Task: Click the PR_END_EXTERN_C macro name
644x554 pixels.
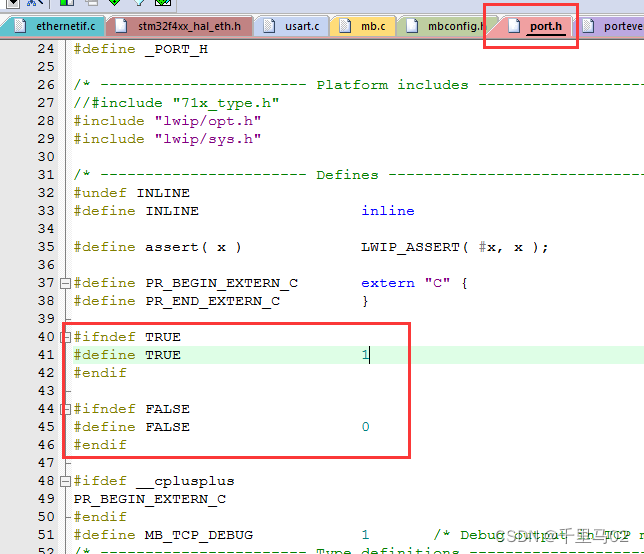Action: [x=213, y=301]
